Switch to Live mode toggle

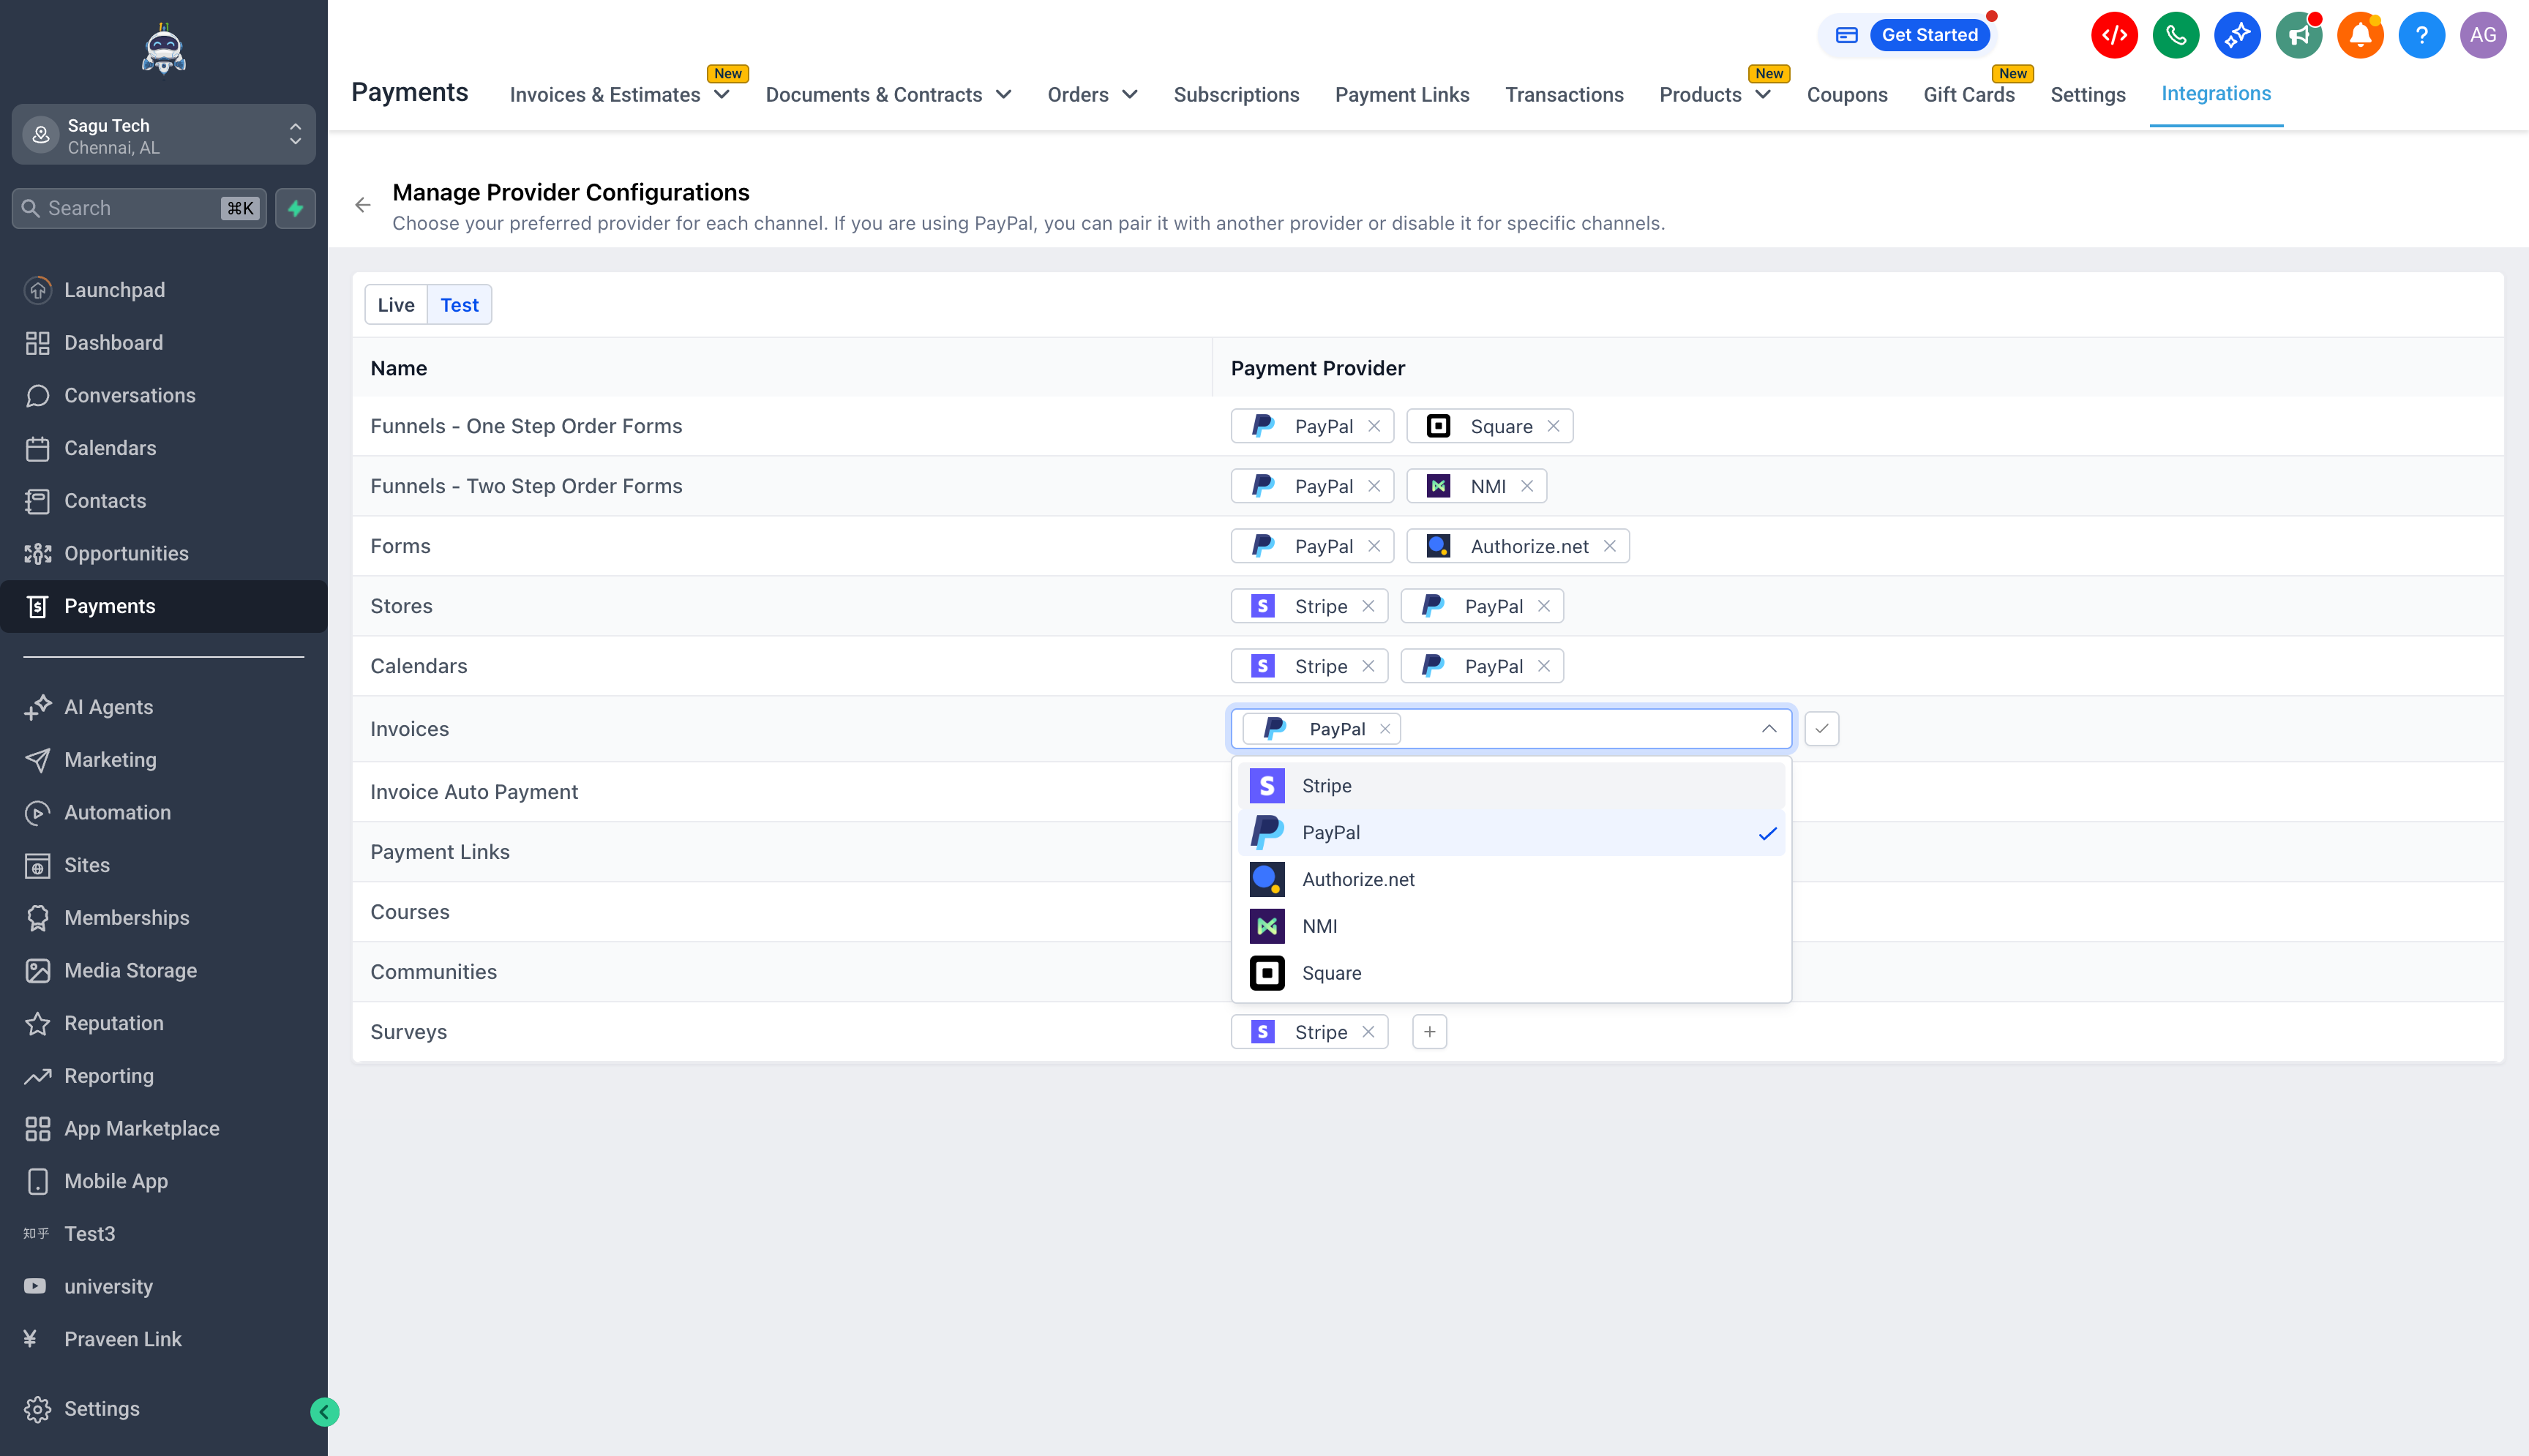pyautogui.click(x=395, y=305)
